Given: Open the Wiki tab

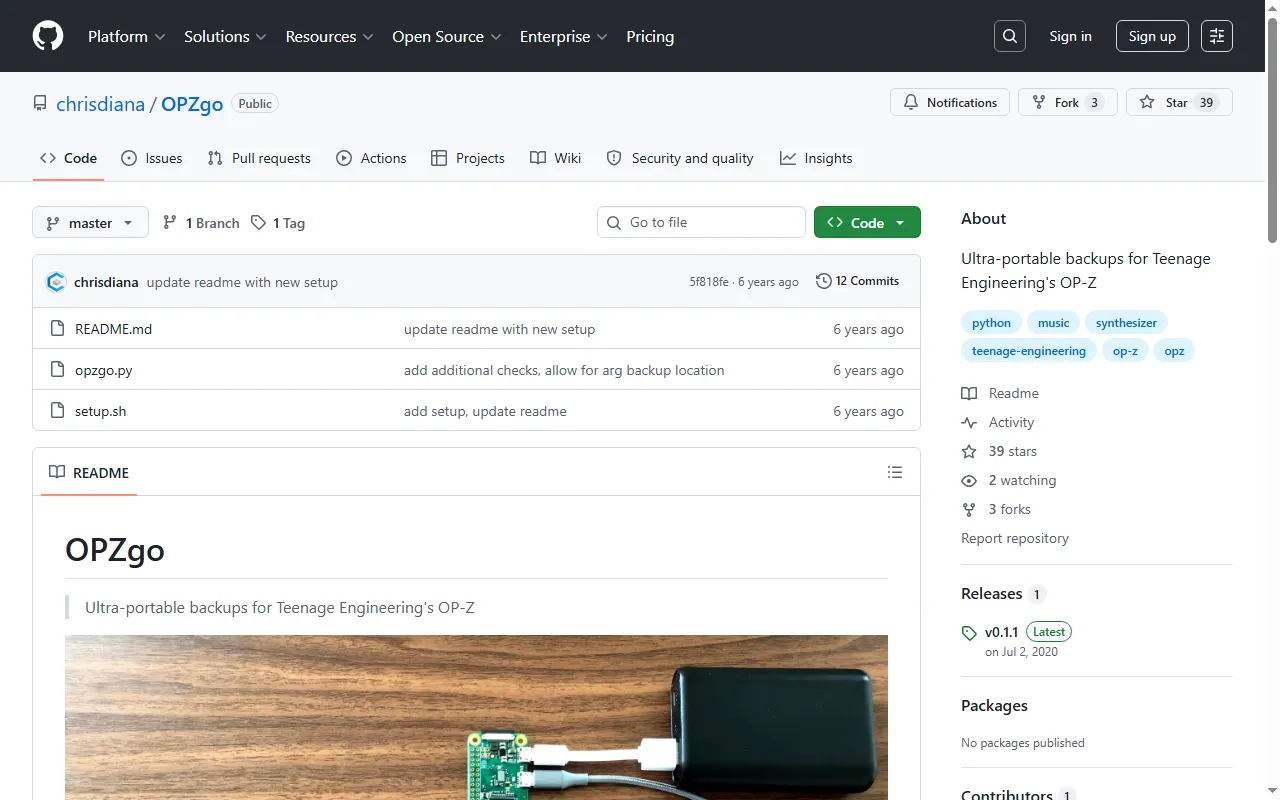Looking at the screenshot, I should pyautogui.click(x=555, y=158).
